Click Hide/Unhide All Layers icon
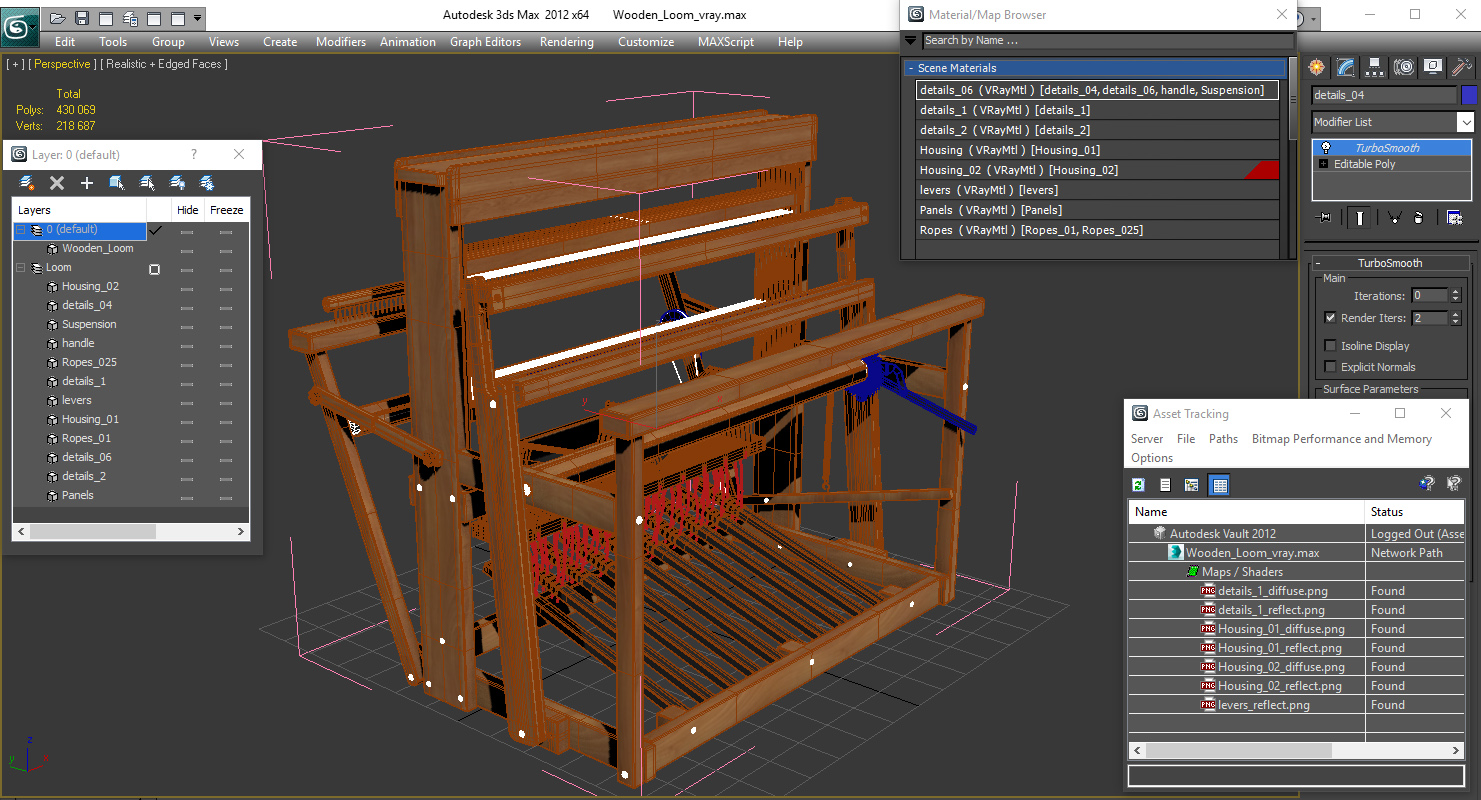Screen dimensions: 1481x800 (177, 183)
